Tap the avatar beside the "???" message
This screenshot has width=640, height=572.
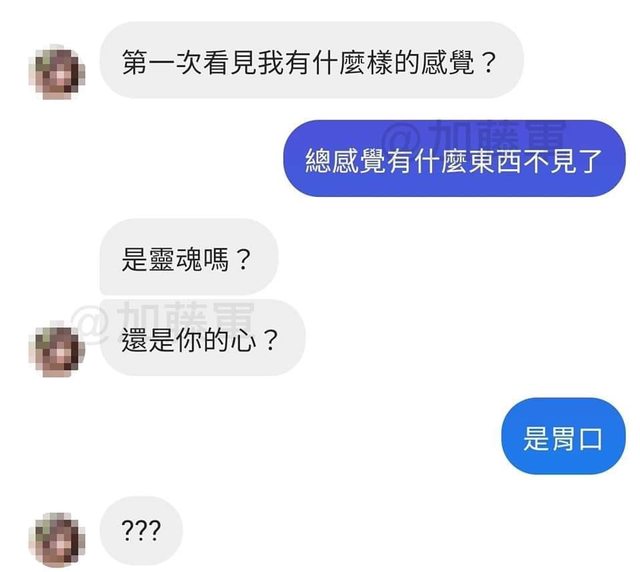57,540
